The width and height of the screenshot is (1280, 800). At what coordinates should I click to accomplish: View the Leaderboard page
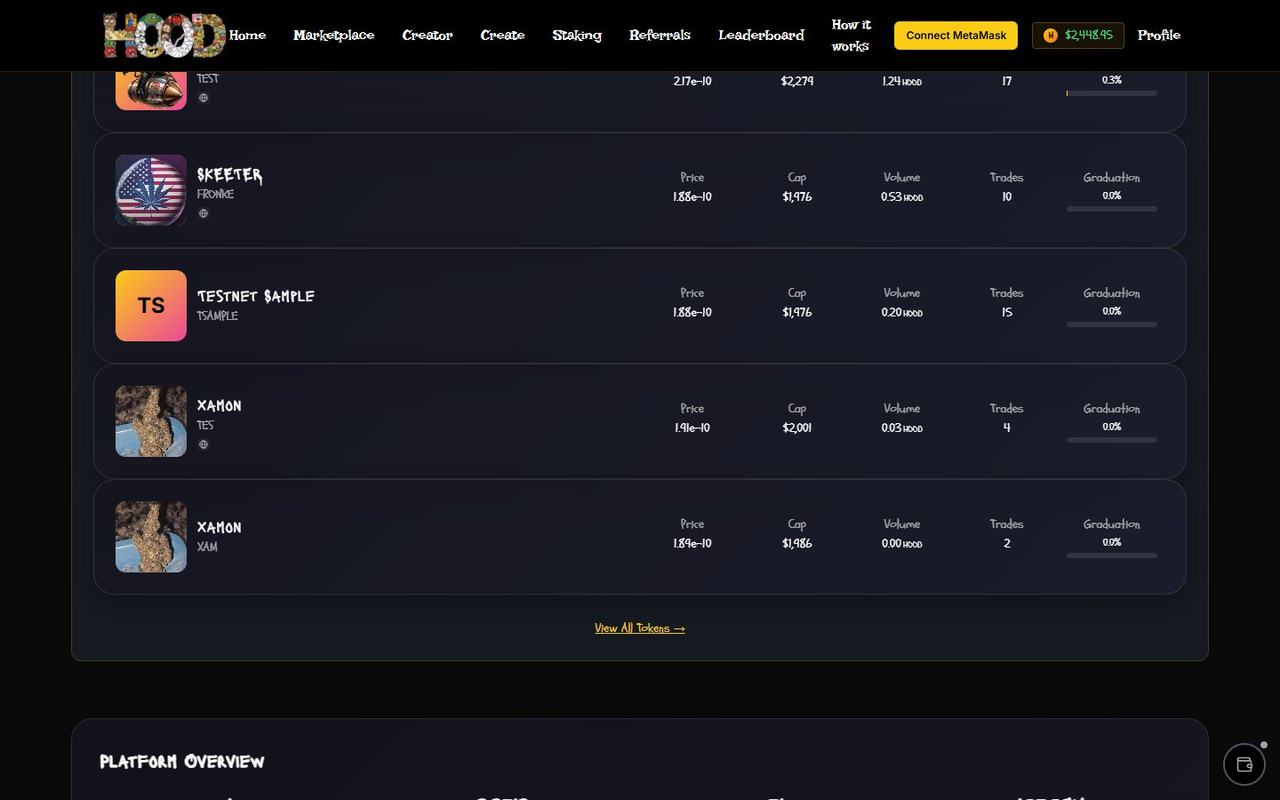point(761,35)
